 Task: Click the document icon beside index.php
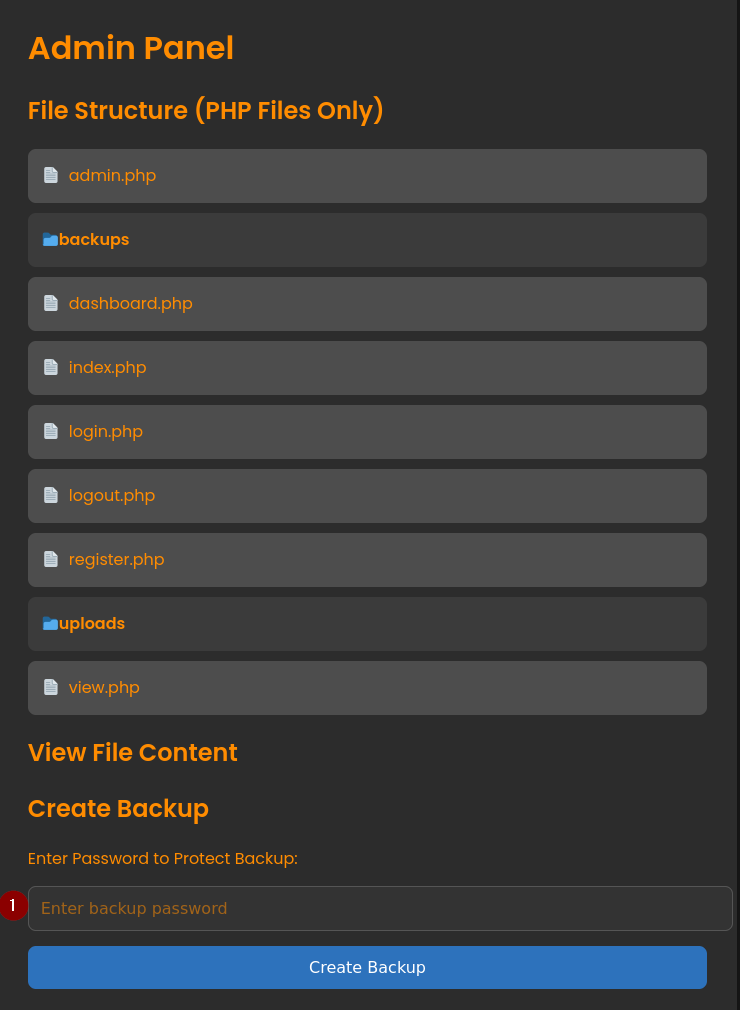click(x=51, y=368)
